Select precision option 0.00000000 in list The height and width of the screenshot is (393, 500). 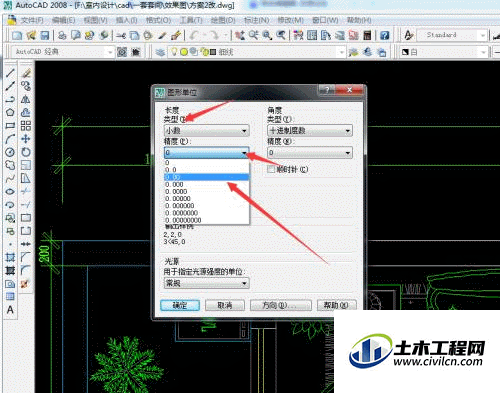click(207, 220)
